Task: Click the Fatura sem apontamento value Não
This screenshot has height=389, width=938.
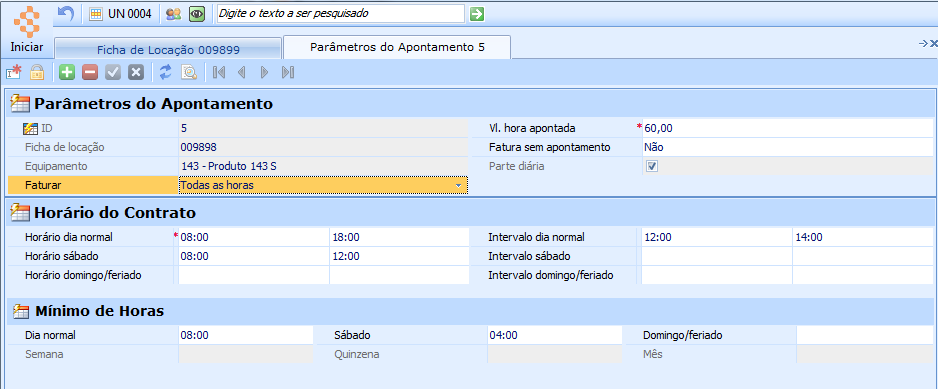Action: (x=788, y=147)
